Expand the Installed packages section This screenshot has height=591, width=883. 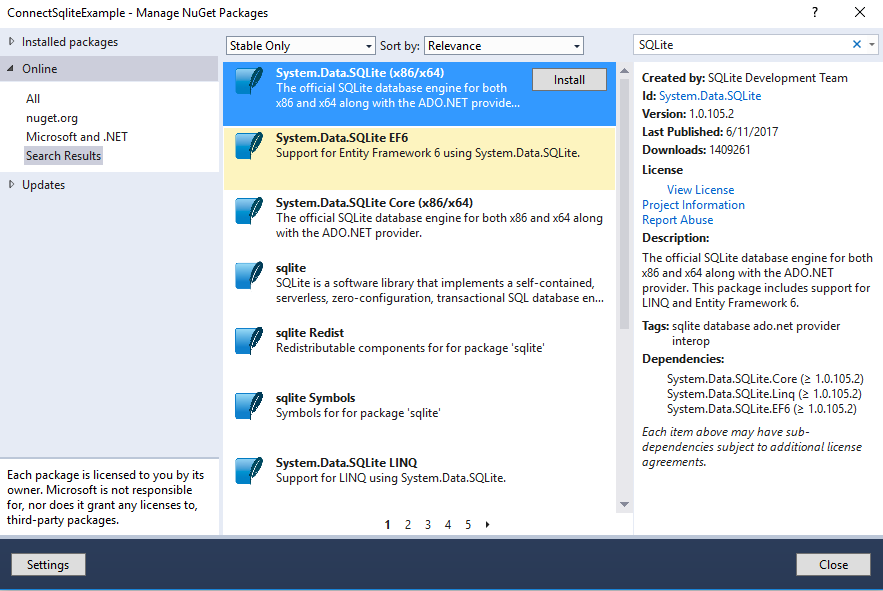[x=11, y=42]
